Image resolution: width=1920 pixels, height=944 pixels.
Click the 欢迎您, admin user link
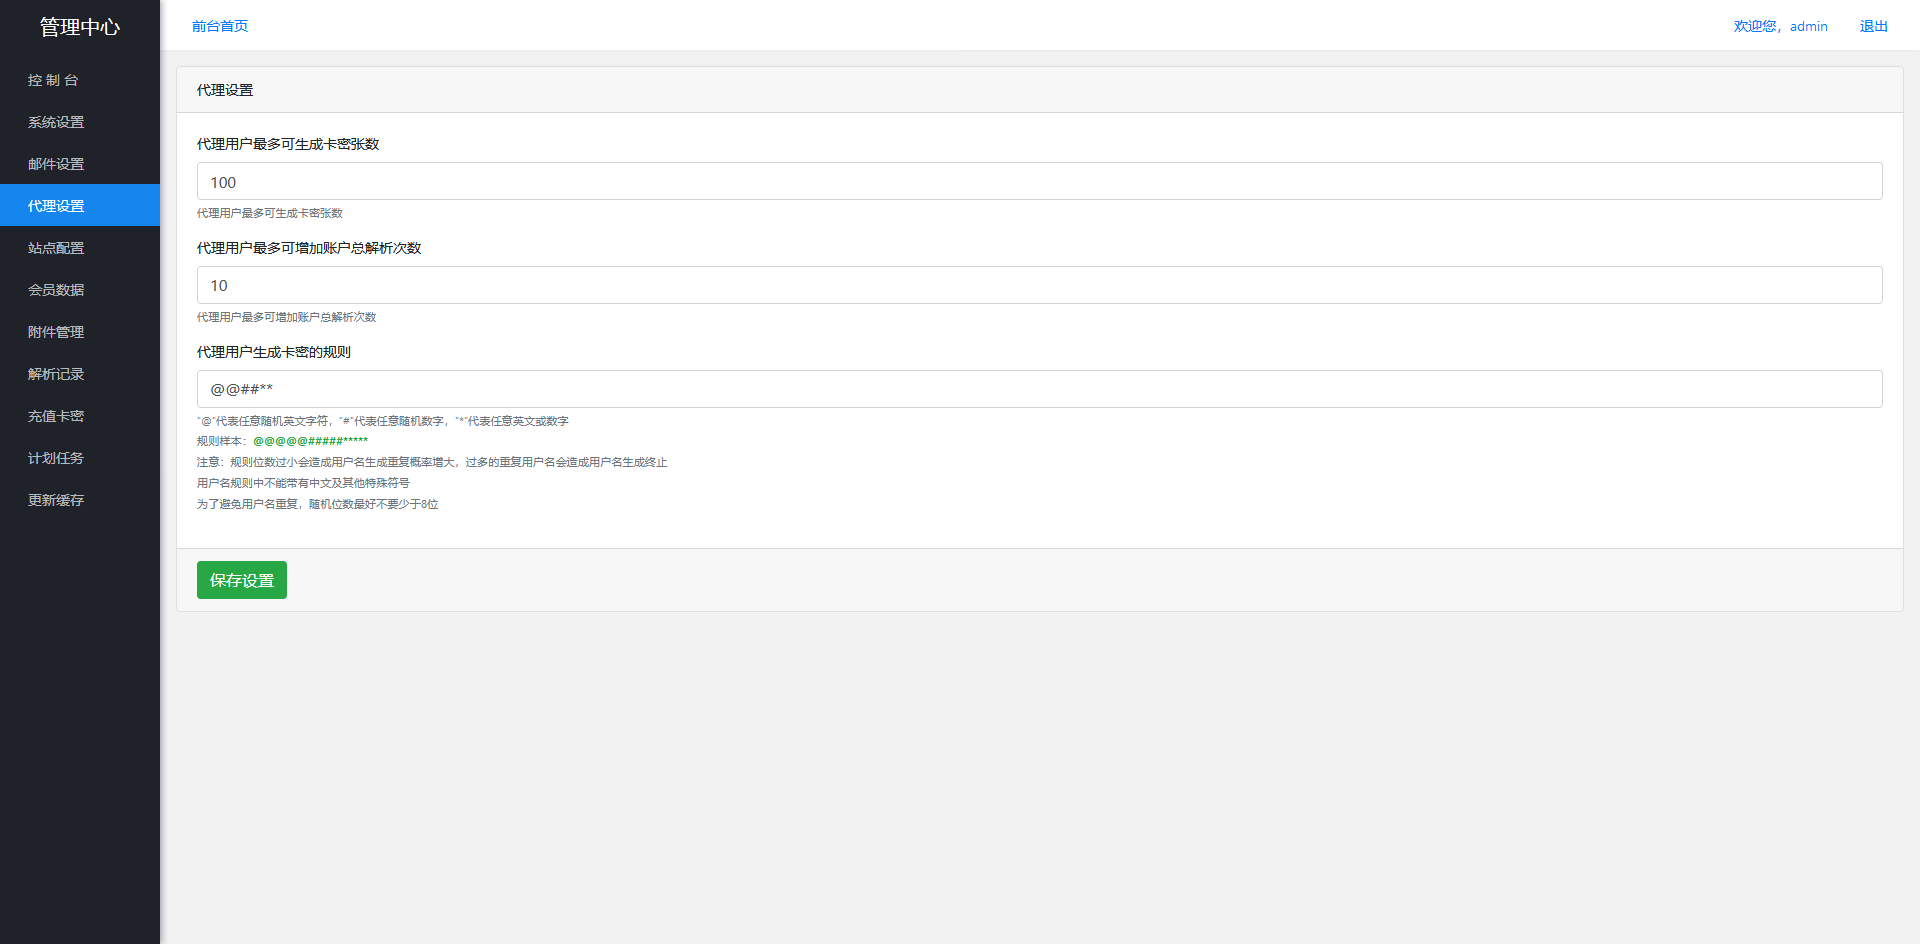(1780, 26)
